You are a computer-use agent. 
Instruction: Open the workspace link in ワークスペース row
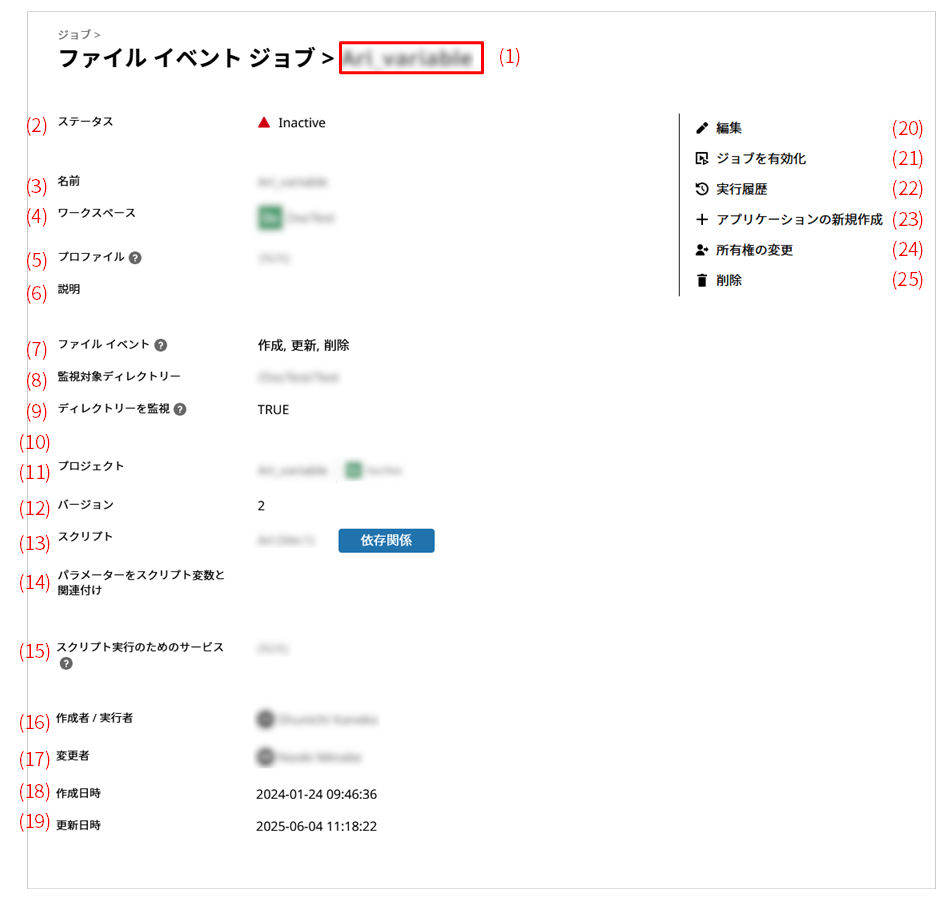point(310,217)
